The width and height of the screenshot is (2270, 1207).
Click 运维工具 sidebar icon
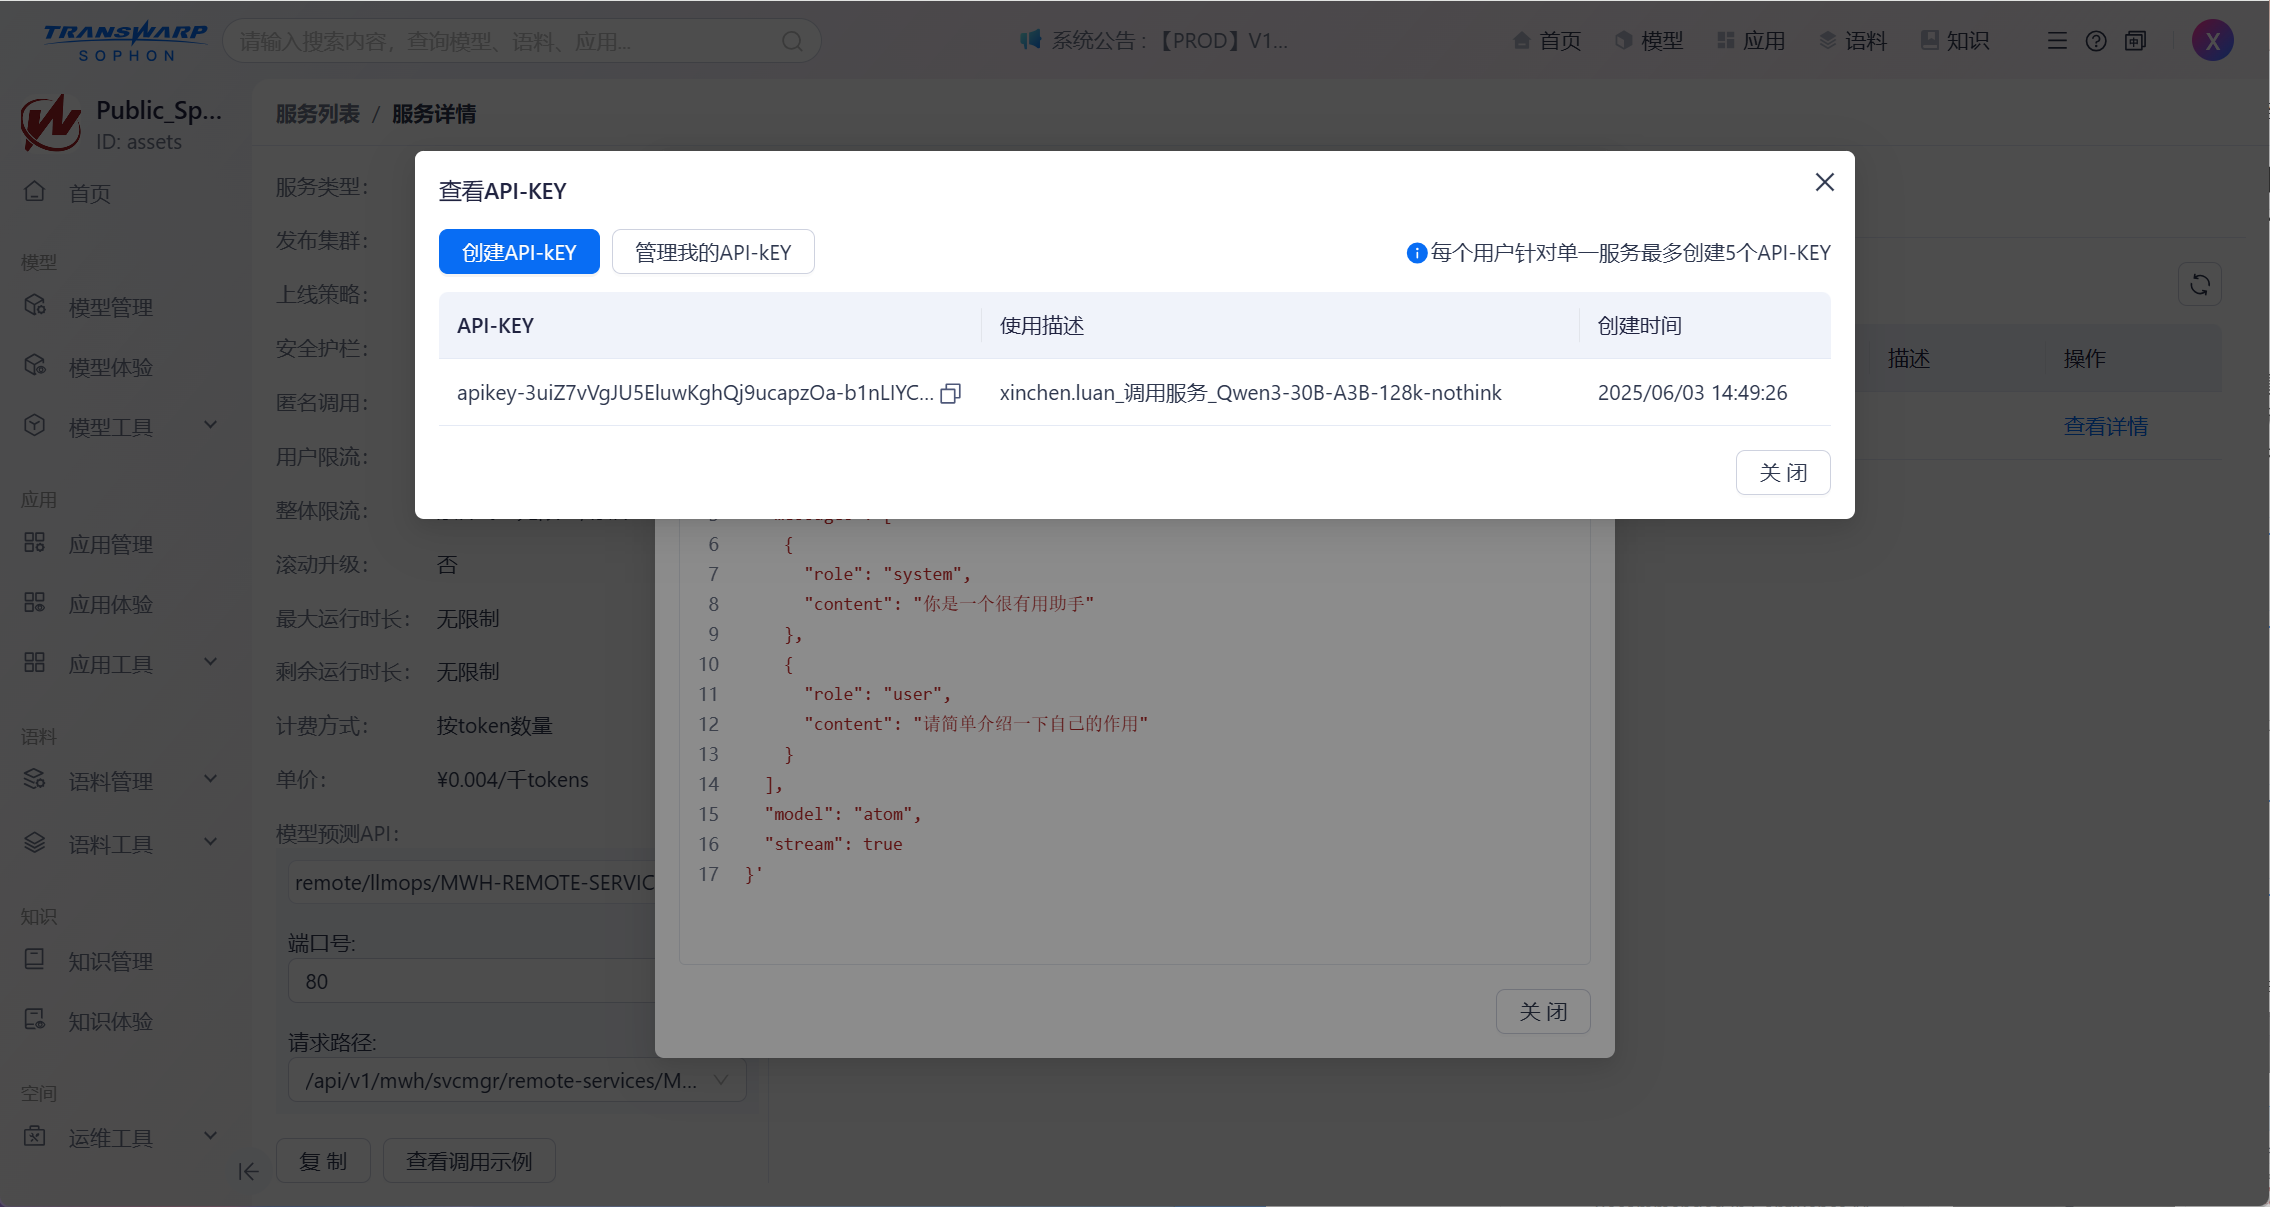(x=35, y=1136)
